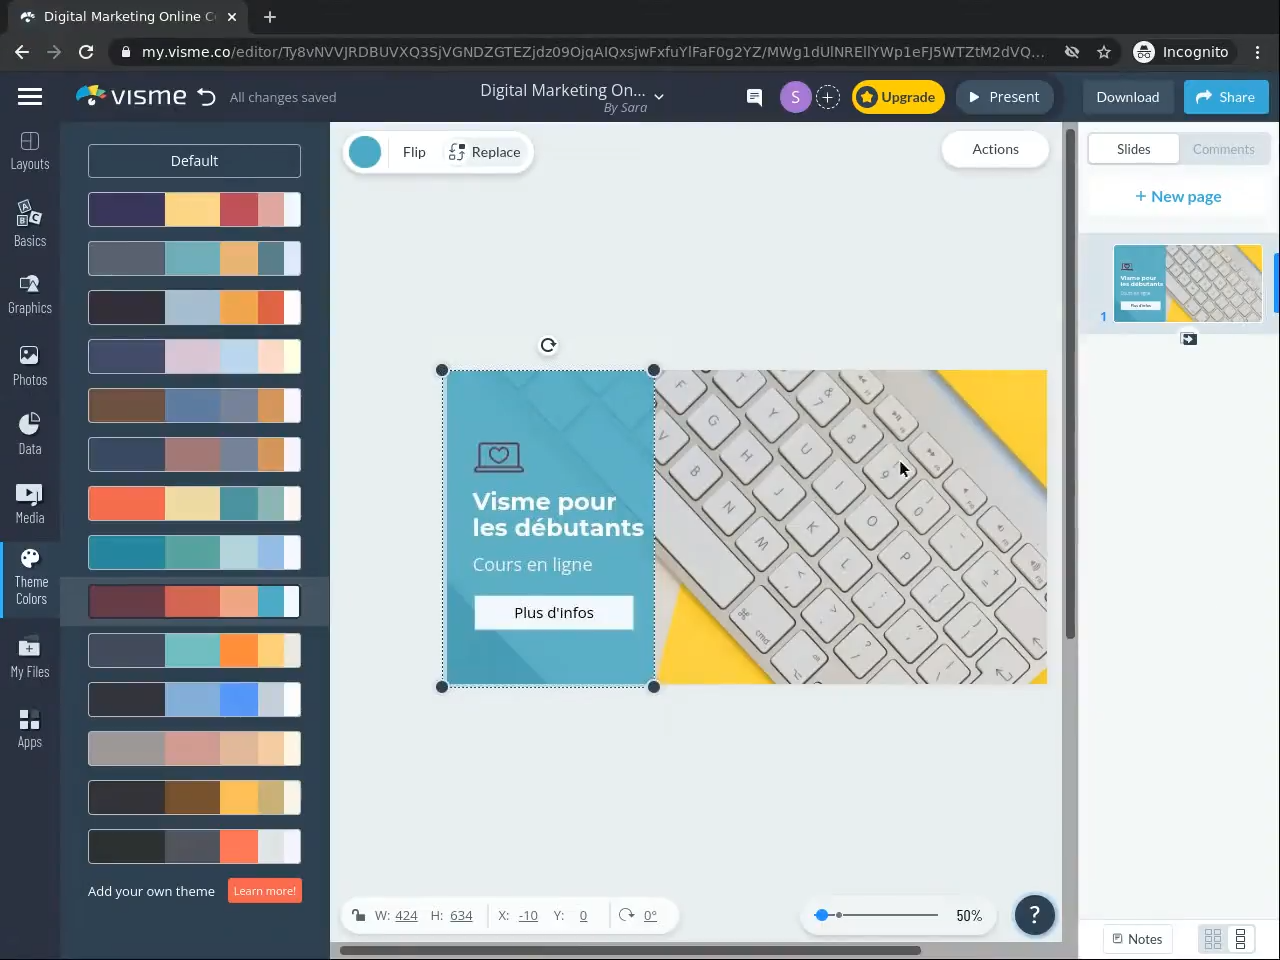Edit the height value 634
This screenshot has width=1280, height=960.
coord(461,915)
